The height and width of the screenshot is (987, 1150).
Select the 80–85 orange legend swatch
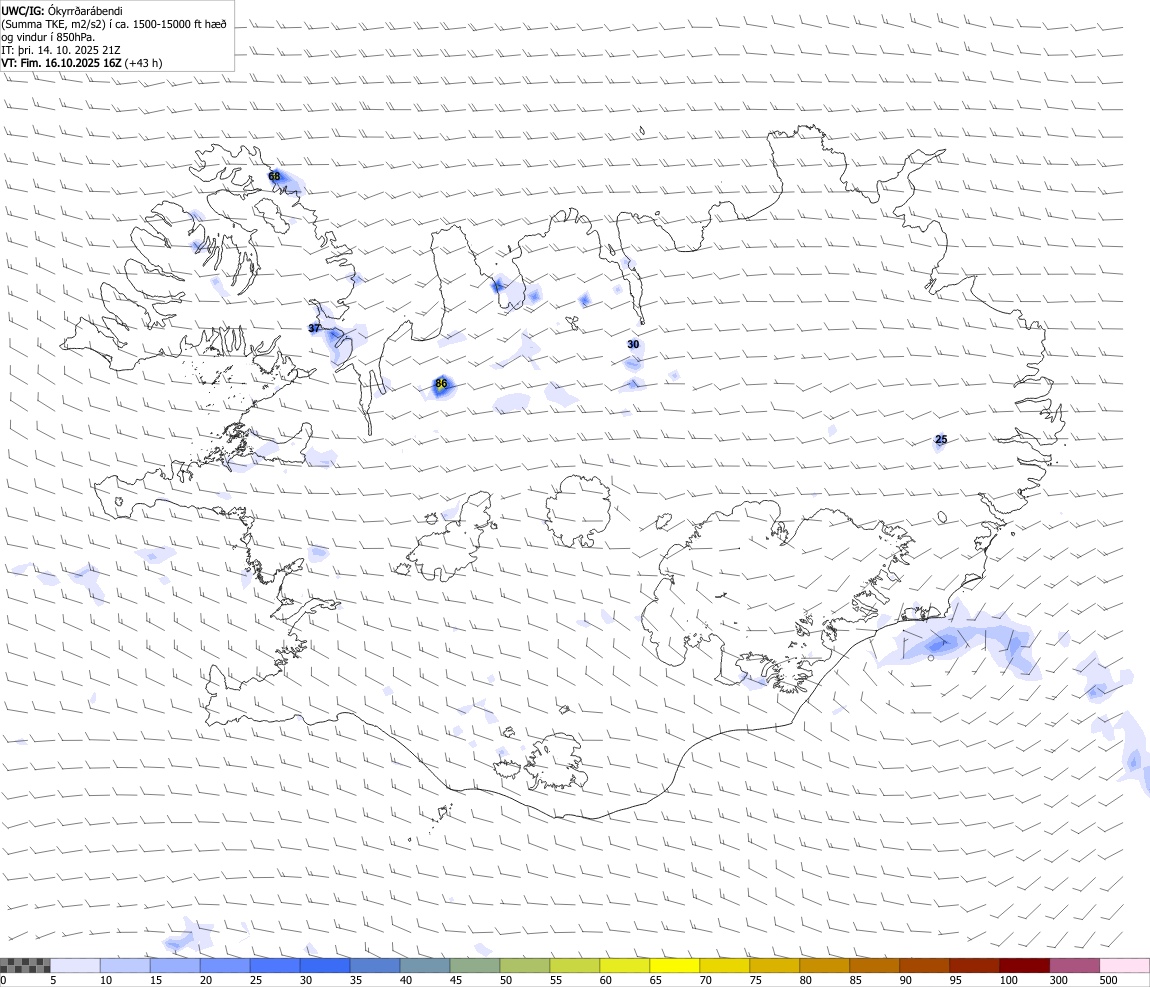(x=824, y=965)
